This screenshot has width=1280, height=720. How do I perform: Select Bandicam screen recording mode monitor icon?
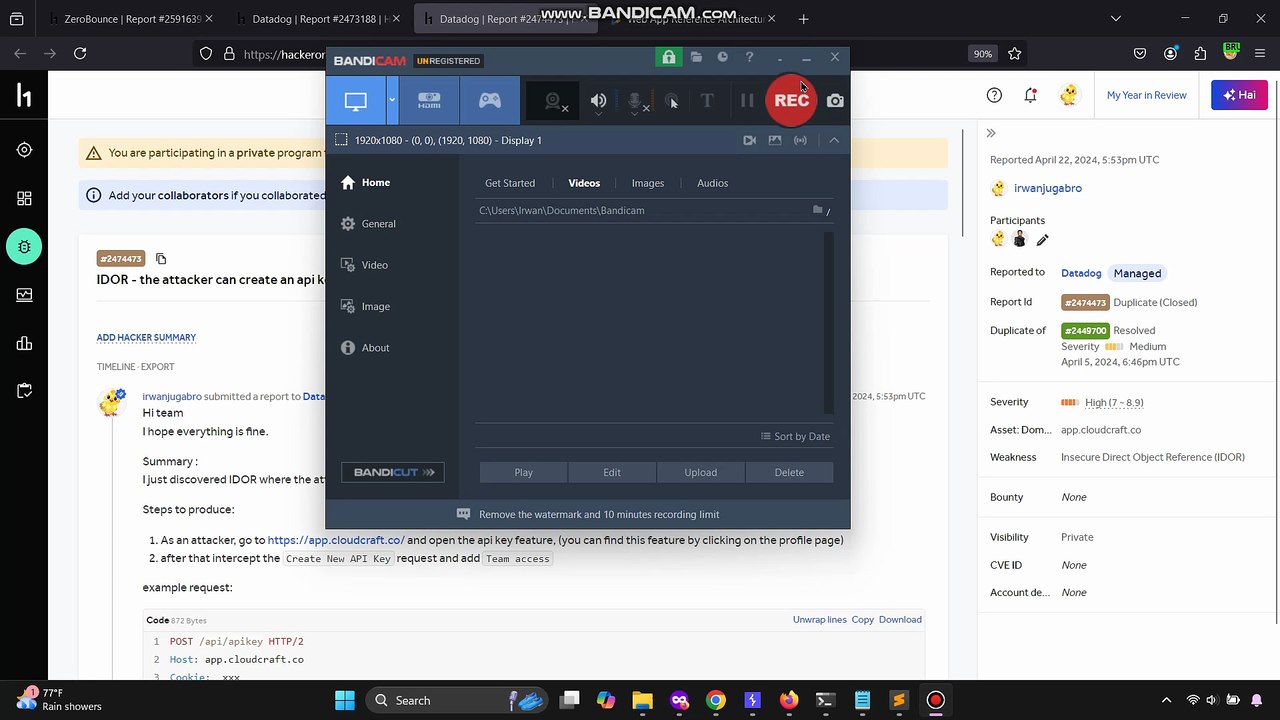(356, 100)
